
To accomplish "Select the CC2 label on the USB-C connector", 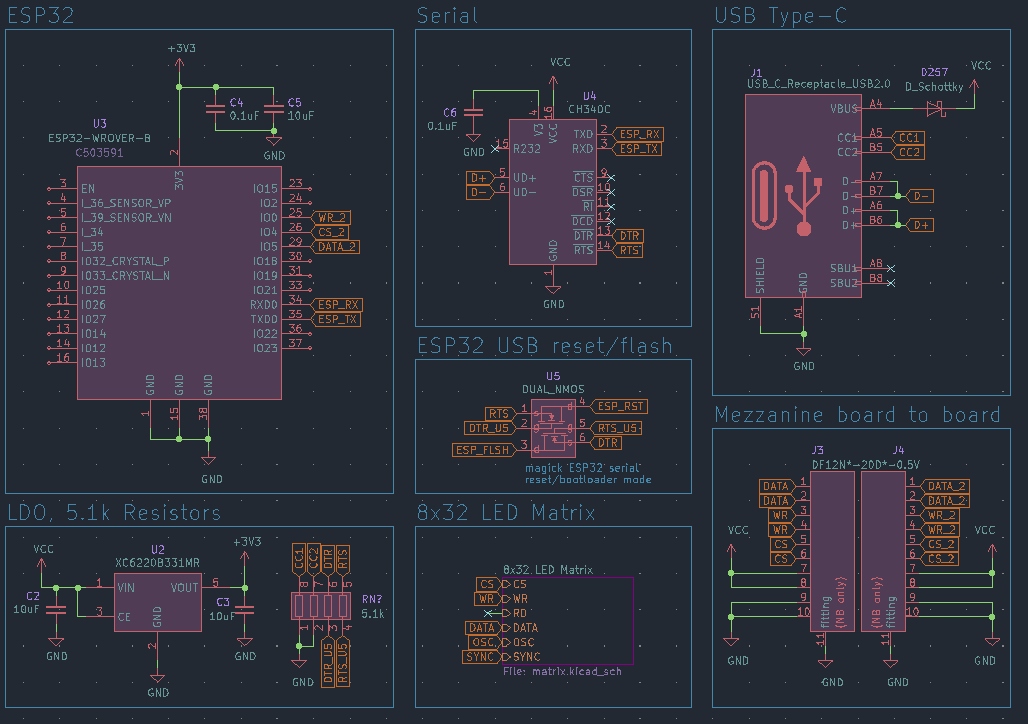I will [x=909, y=152].
